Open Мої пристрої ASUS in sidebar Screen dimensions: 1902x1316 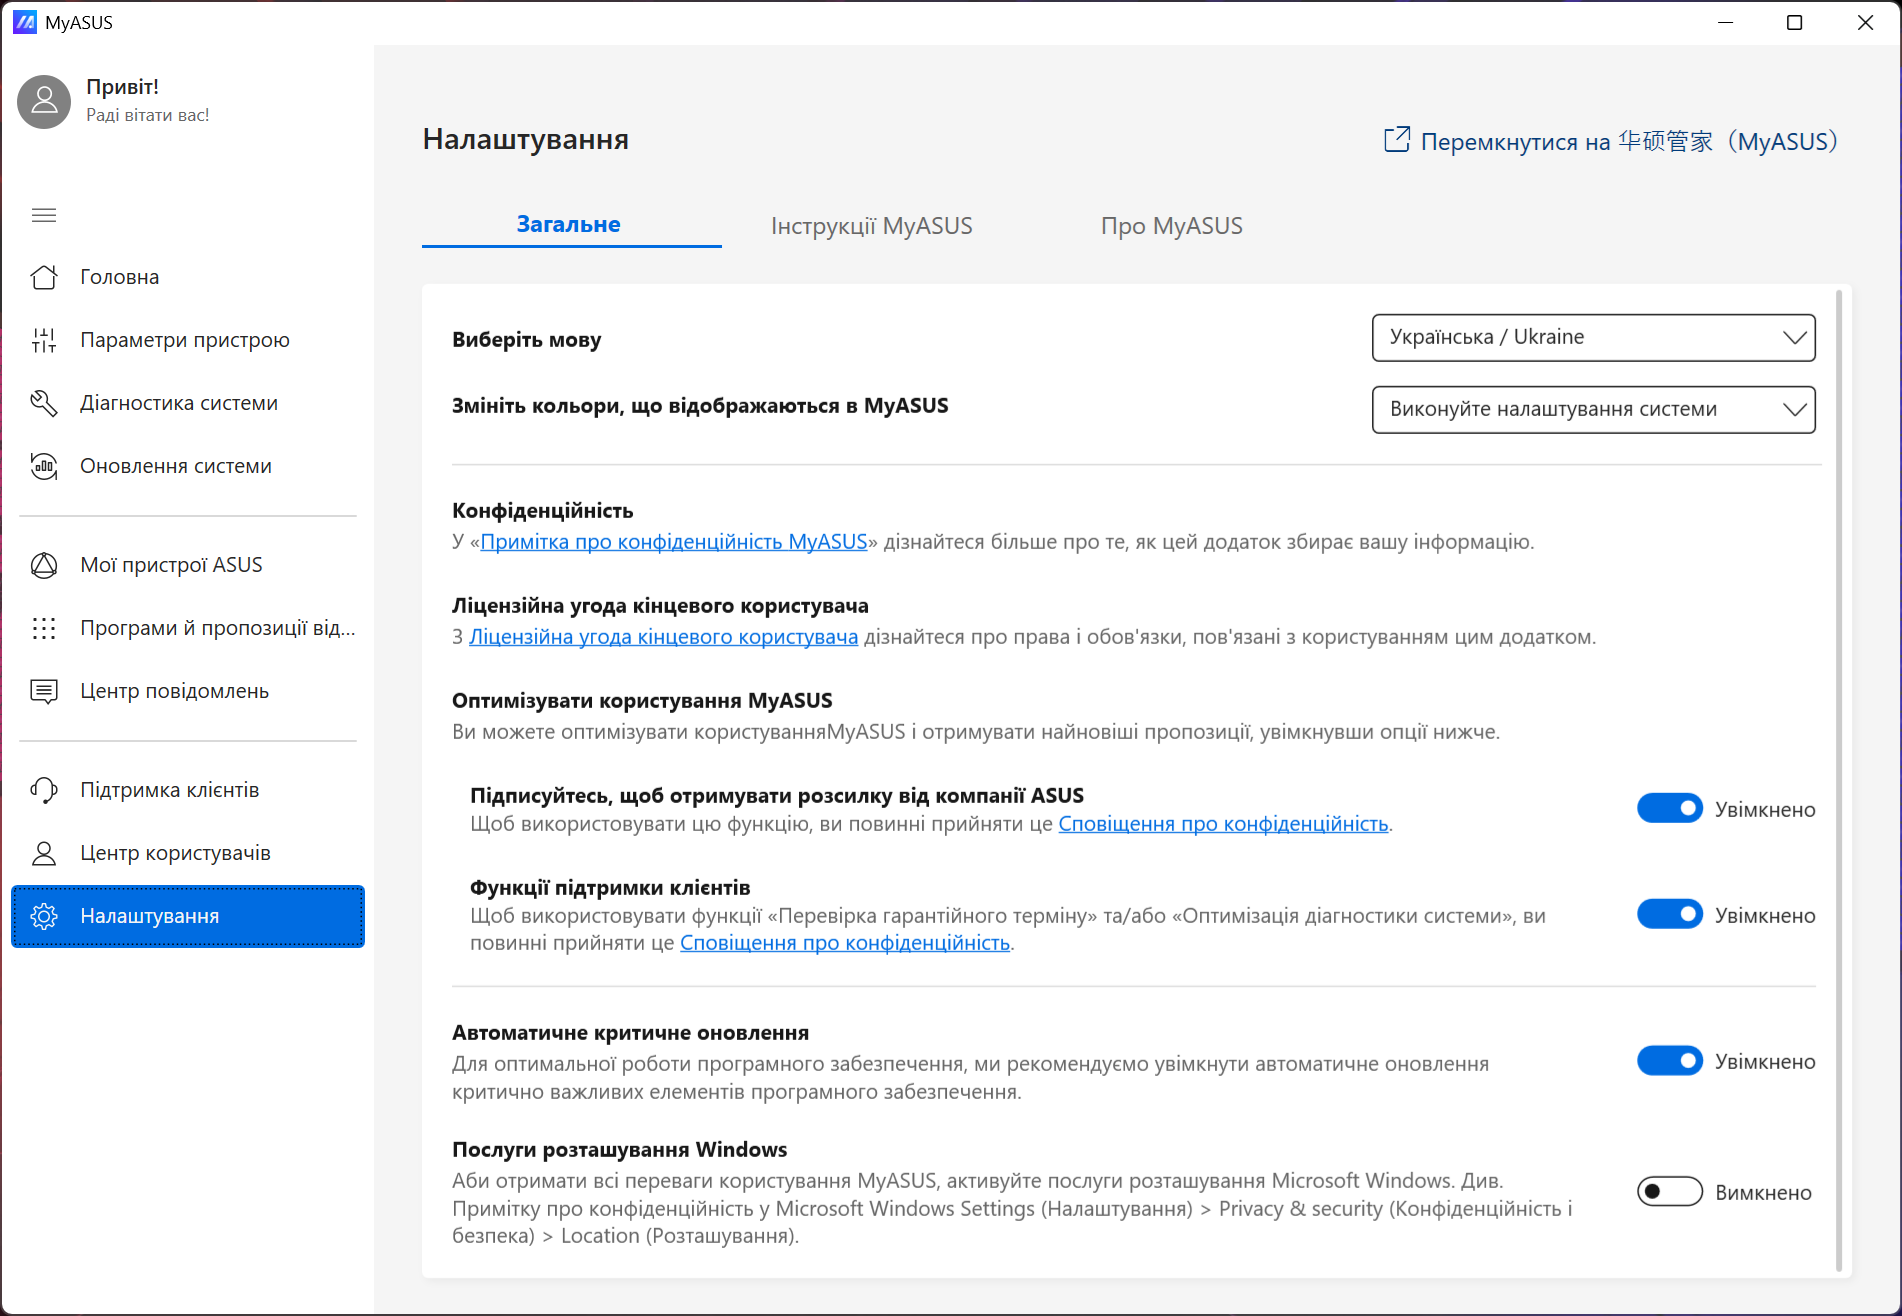pyautogui.click(x=188, y=565)
